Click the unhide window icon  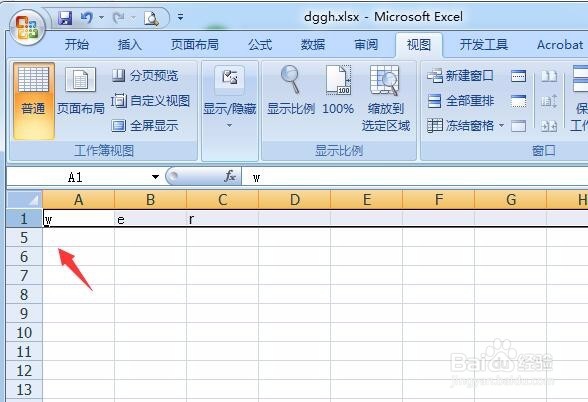[519, 126]
